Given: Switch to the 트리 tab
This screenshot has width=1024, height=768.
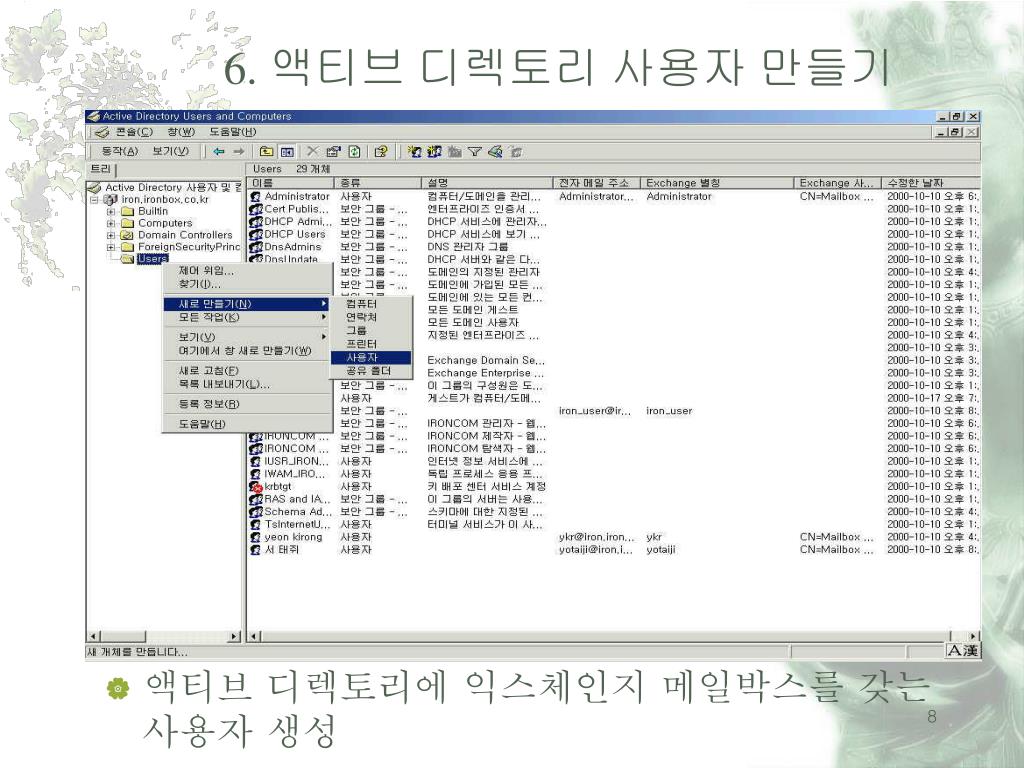Looking at the screenshot, I should tap(101, 169).
